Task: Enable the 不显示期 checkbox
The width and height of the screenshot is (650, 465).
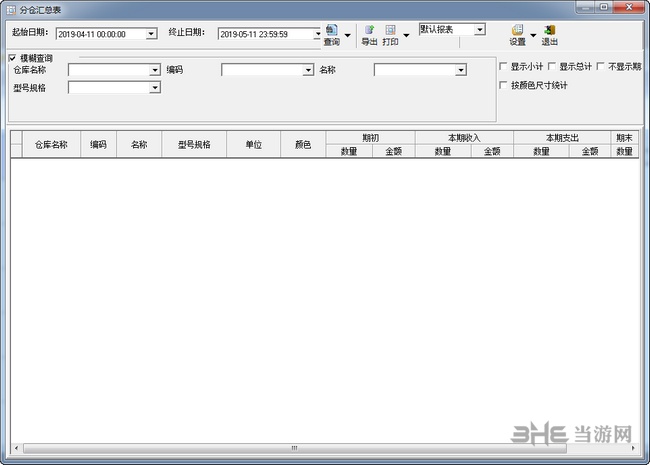Action: pos(601,66)
